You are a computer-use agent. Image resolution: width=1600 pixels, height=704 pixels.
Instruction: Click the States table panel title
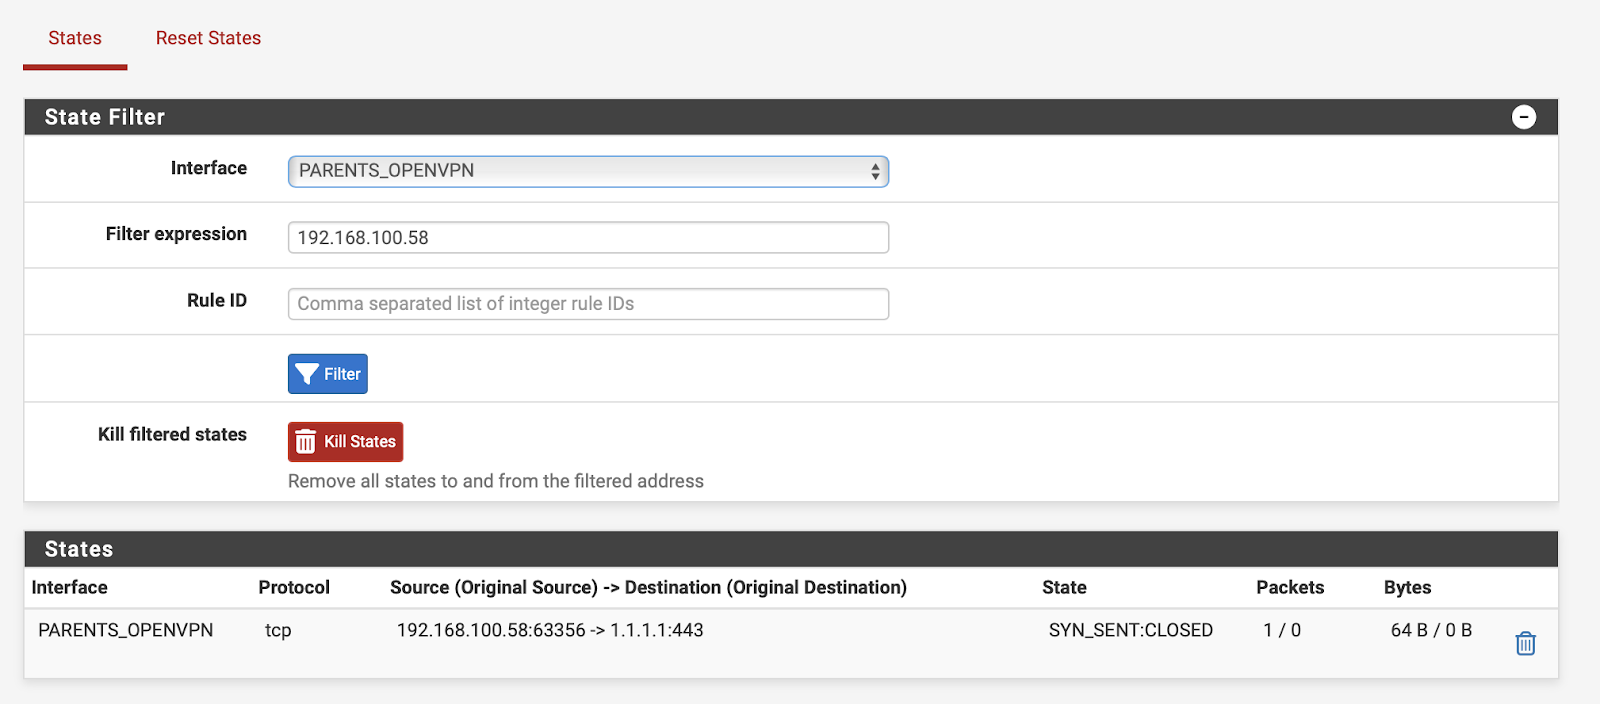tap(79, 549)
